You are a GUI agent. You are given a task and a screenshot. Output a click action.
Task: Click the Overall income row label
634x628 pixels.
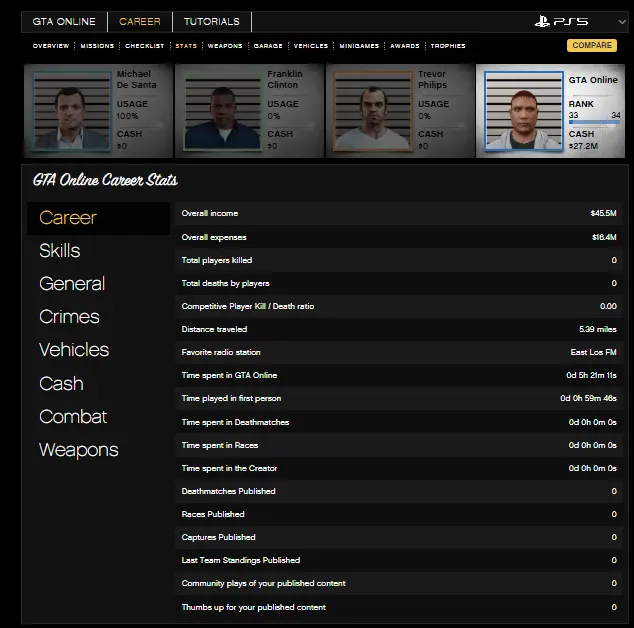pos(210,213)
